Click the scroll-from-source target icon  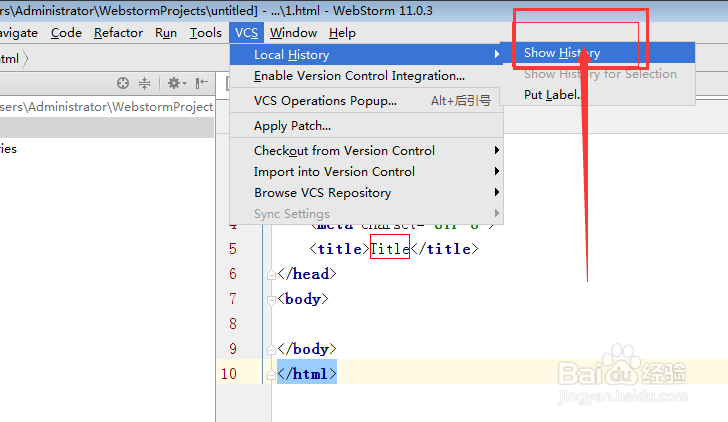[123, 83]
